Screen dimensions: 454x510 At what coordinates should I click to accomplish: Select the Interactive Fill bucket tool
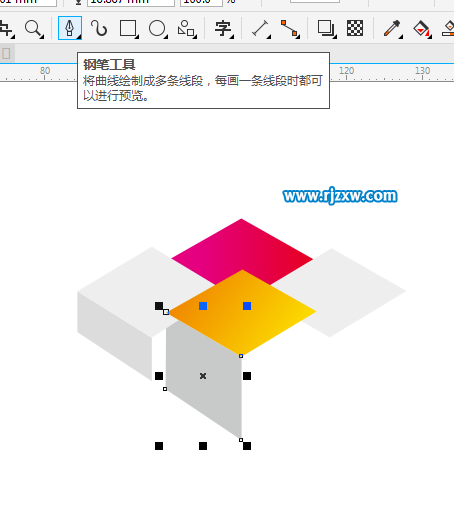click(422, 28)
